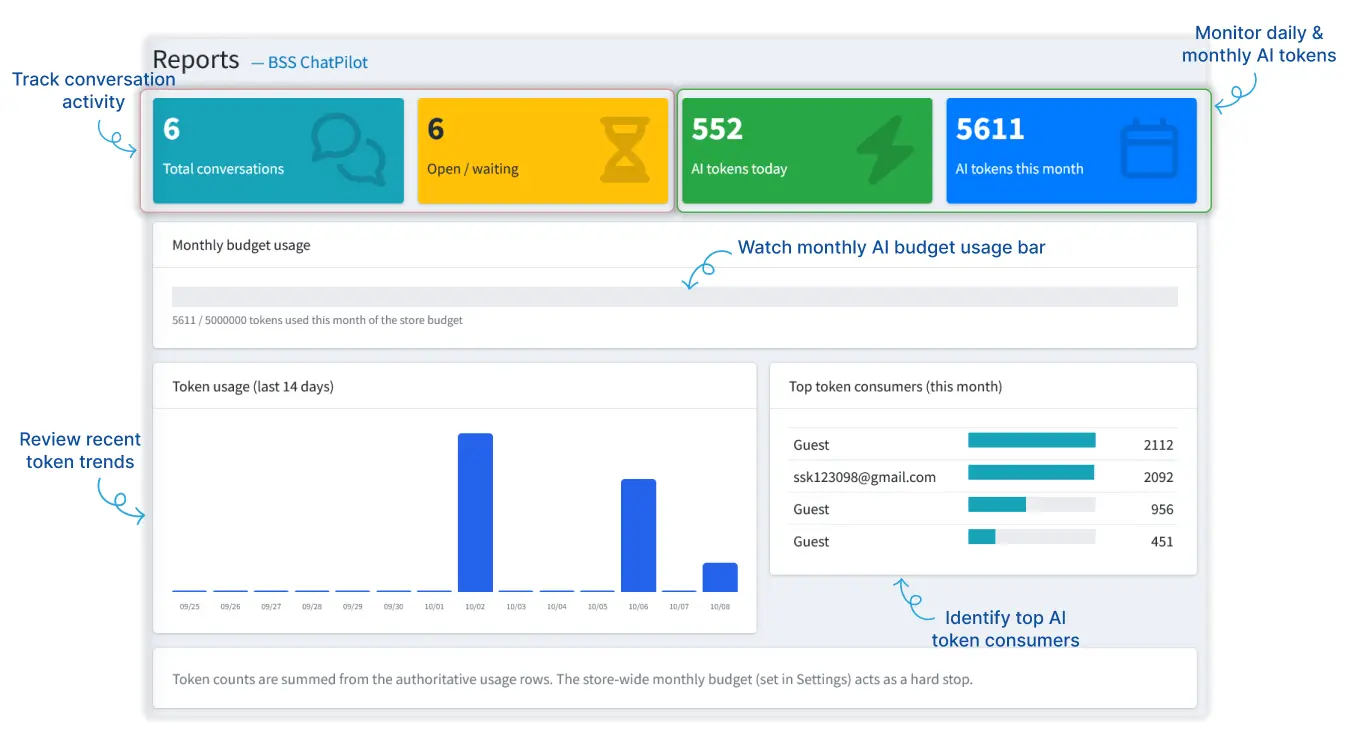
Task: Select the chart bar for 10/06
Action: coord(638,536)
